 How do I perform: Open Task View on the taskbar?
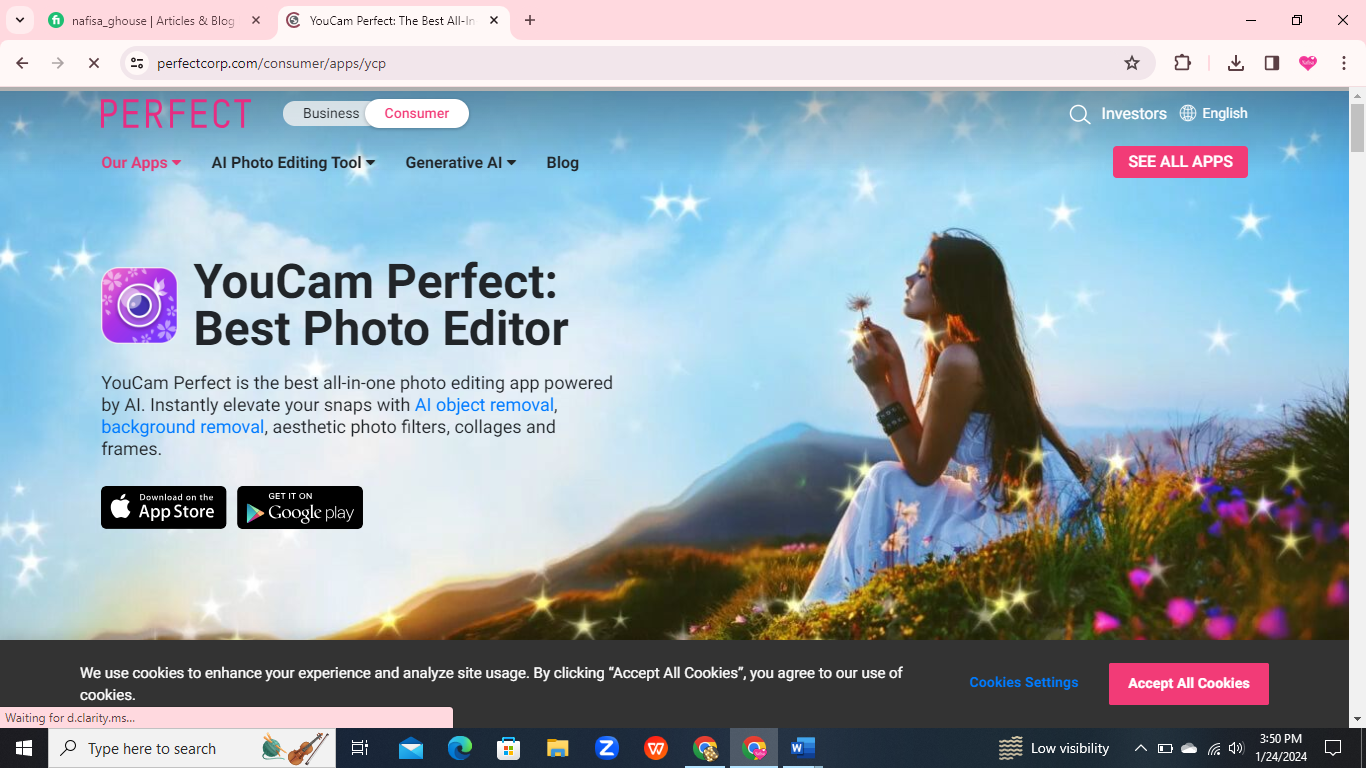[360, 748]
